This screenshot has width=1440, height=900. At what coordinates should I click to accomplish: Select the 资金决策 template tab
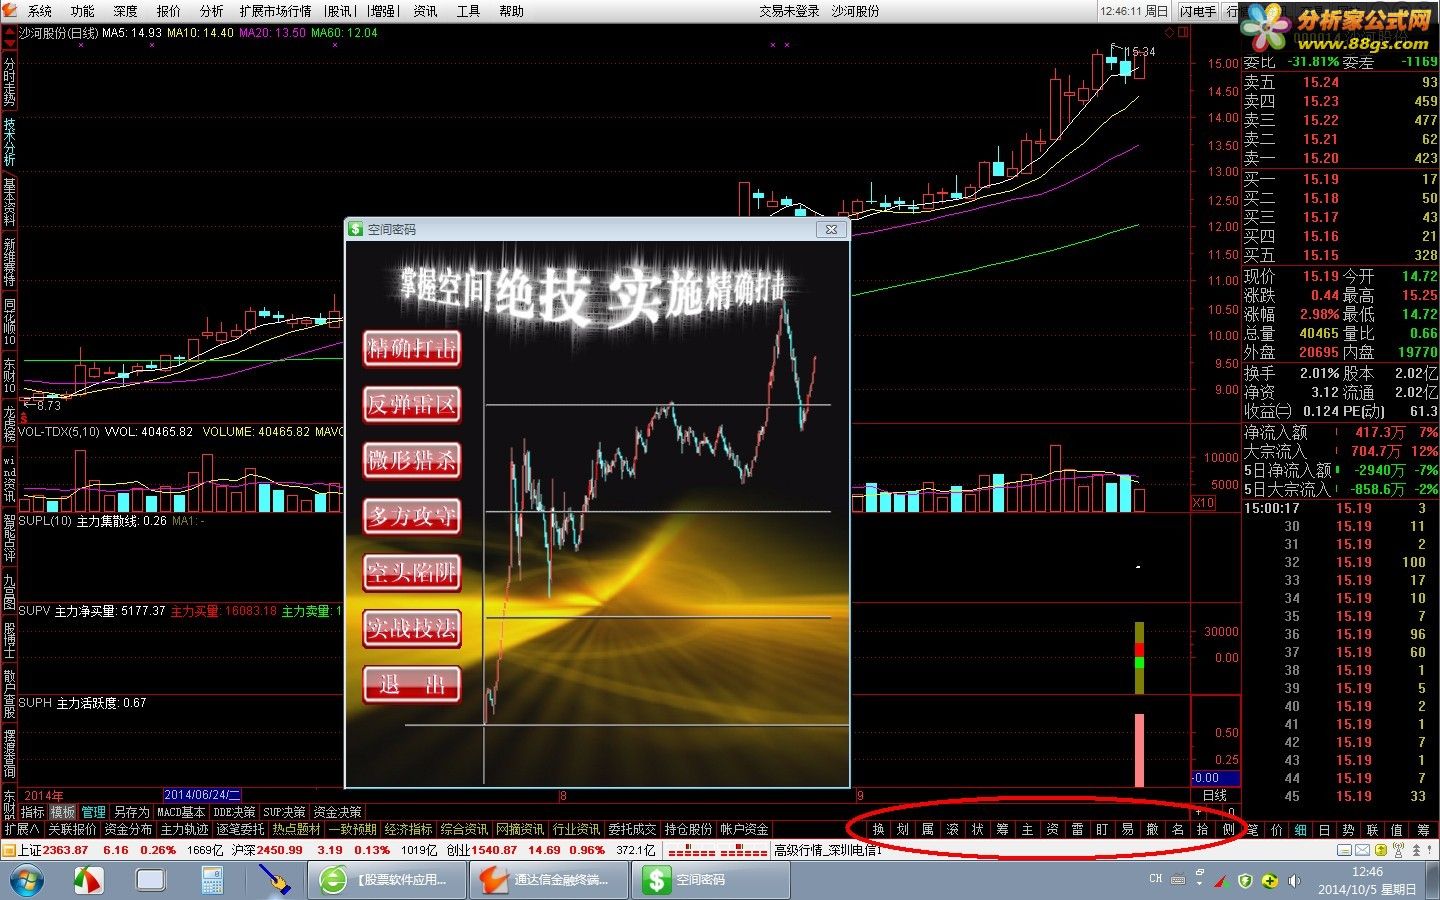pyautogui.click(x=337, y=812)
